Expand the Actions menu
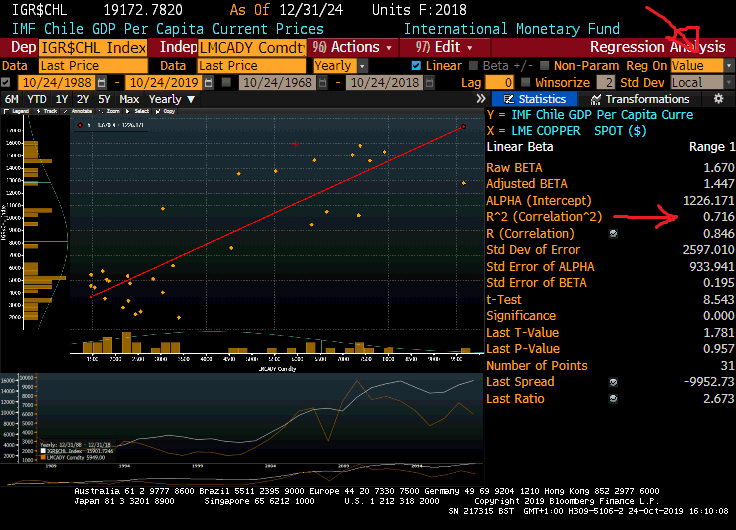Screen dimensions: 736x530 (x=353, y=47)
